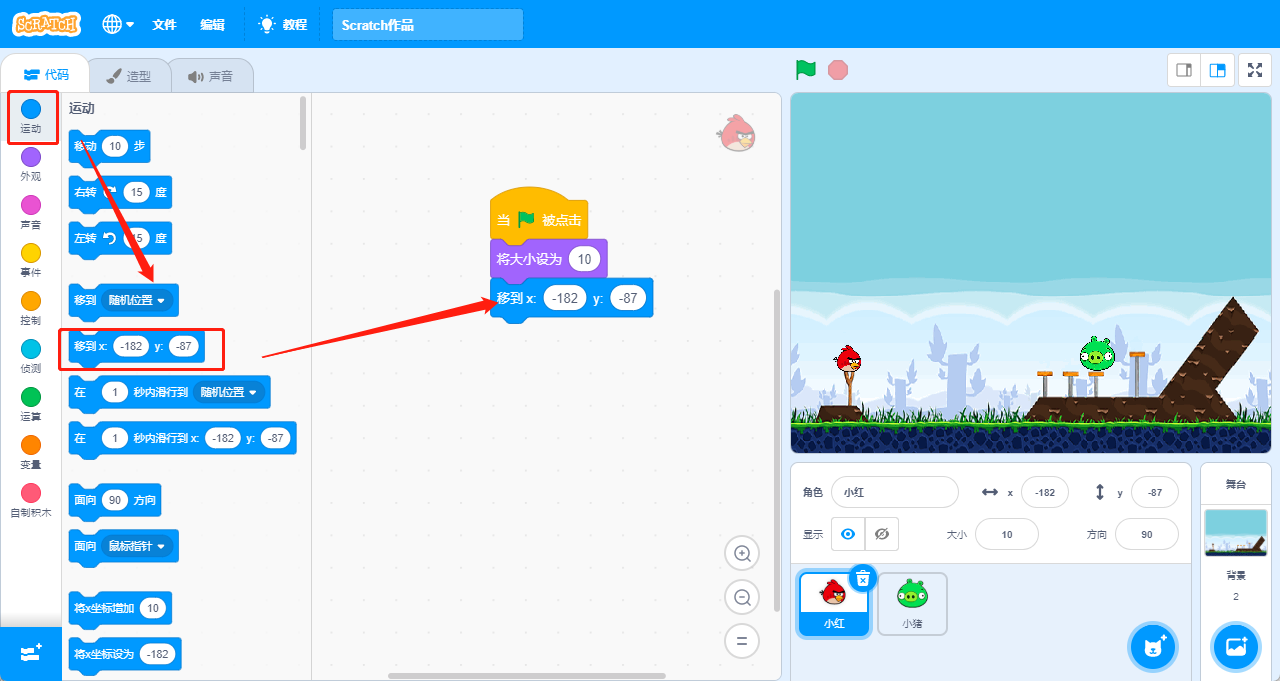
Task: Edit the sprite name field 小红
Action: coord(895,492)
